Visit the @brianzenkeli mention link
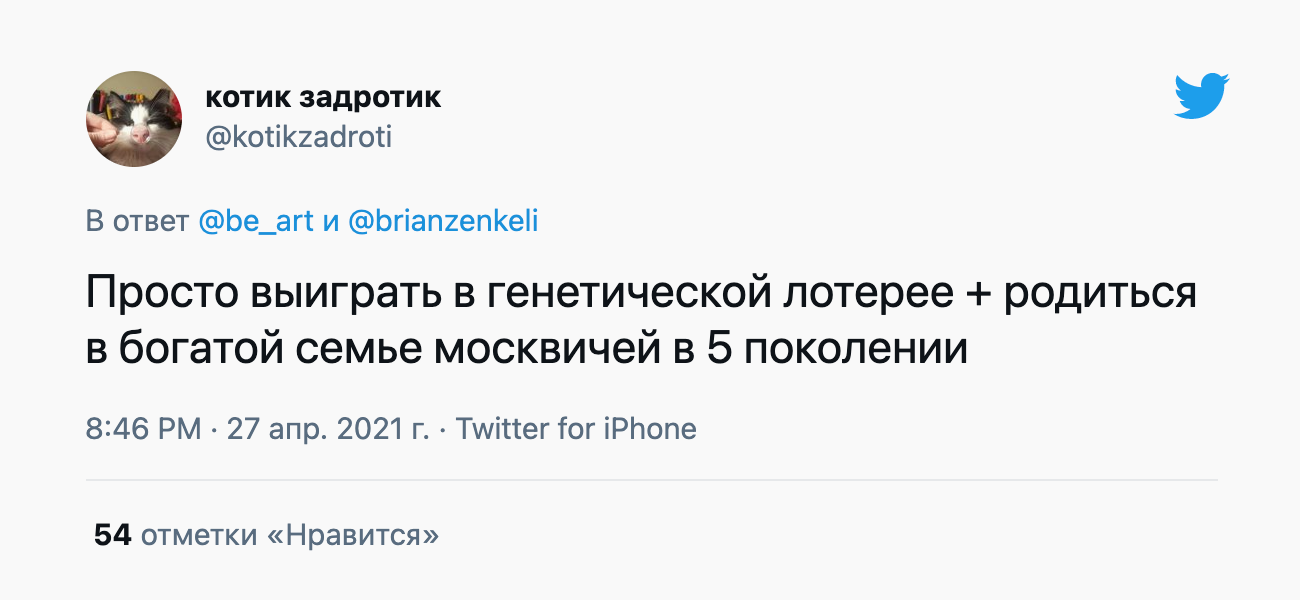The width and height of the screenshot is (1300, 600). [443, 221]
